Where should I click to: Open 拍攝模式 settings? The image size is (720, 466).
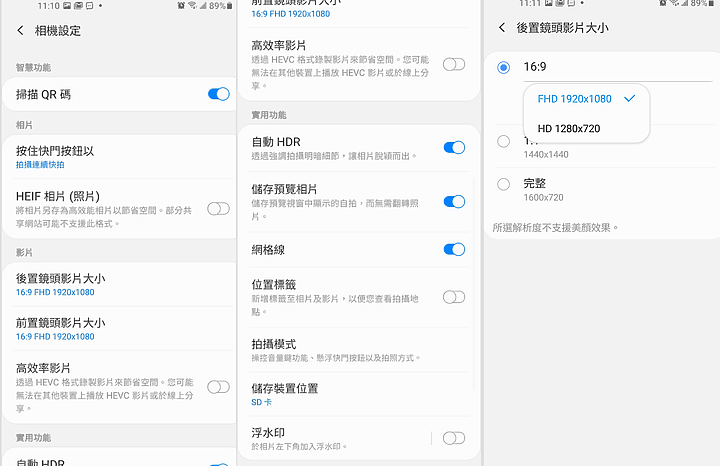[x=359, y=350]
